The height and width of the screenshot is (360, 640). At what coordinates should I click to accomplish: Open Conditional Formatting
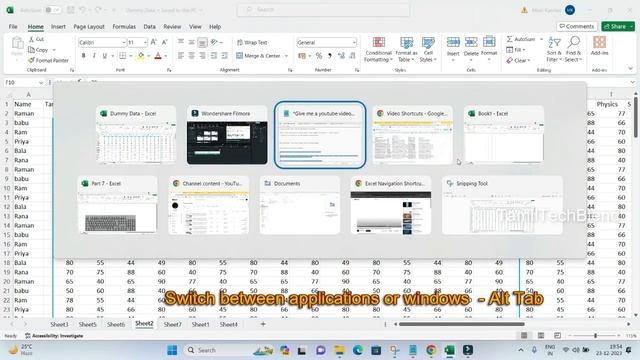click(x=378, y=49)
